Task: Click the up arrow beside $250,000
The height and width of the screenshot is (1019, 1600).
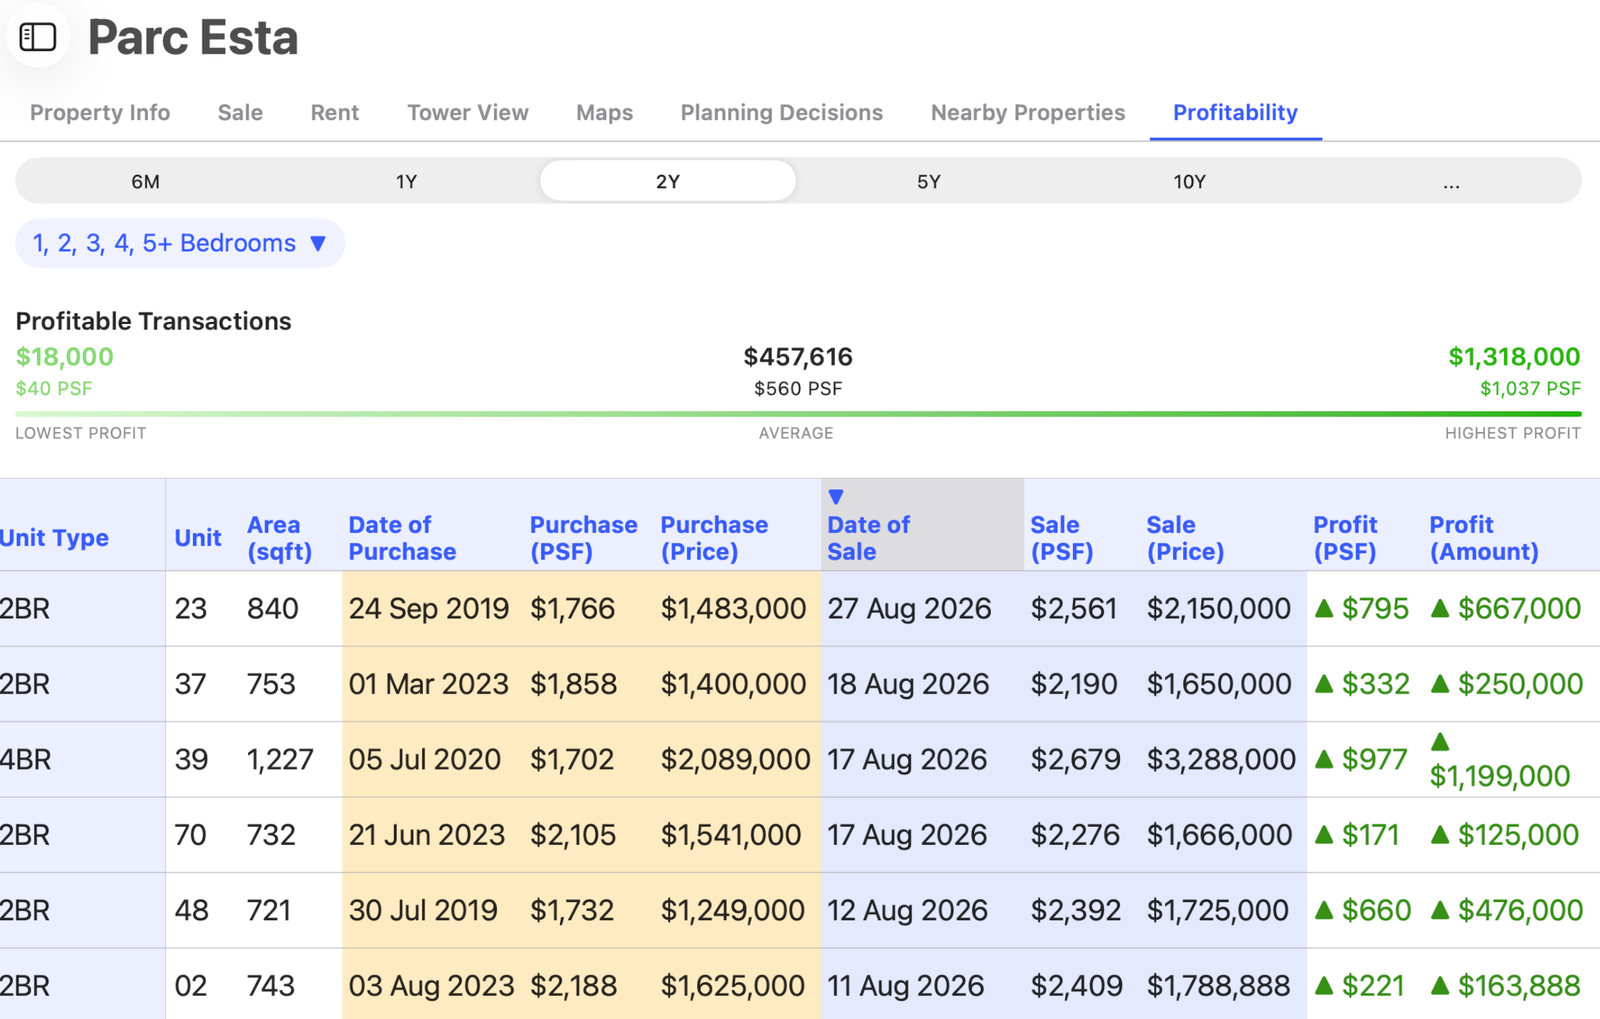Action: (x=1440, y=683)
